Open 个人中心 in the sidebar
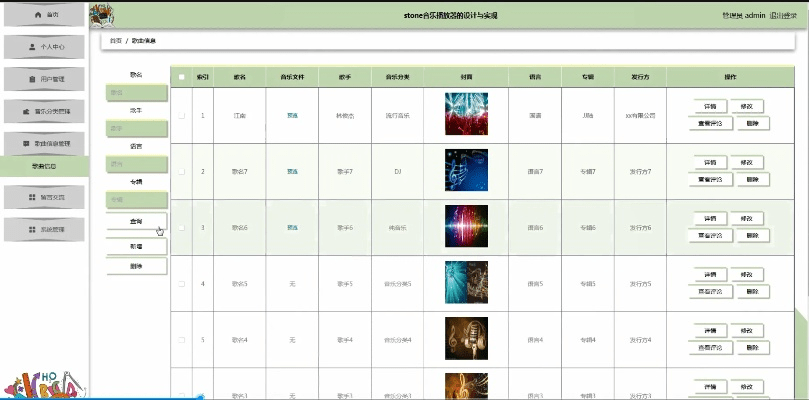Viewport: 809px width, 400px height. click(x=44, y=47)
